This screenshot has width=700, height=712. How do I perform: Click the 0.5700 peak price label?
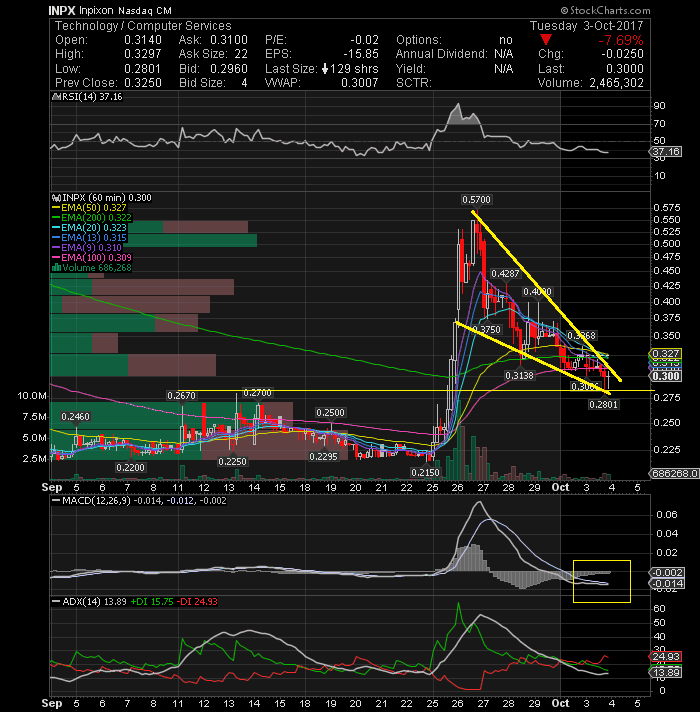[x=476, y=199]
